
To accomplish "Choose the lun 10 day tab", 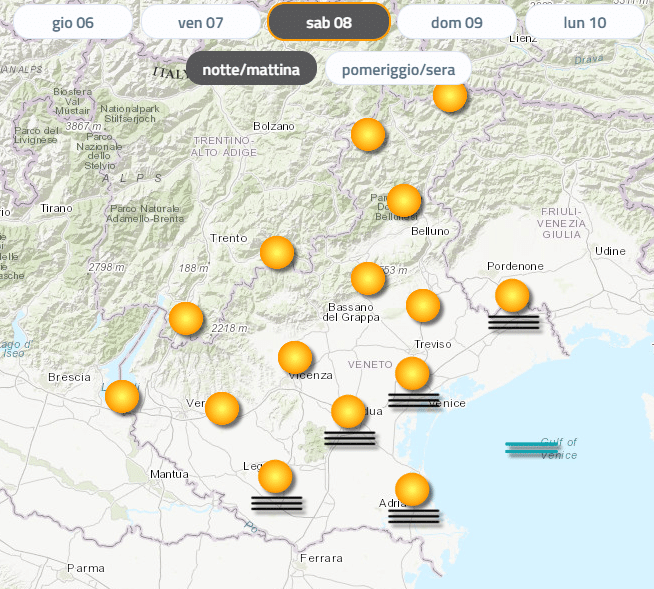I will (585, 22).
